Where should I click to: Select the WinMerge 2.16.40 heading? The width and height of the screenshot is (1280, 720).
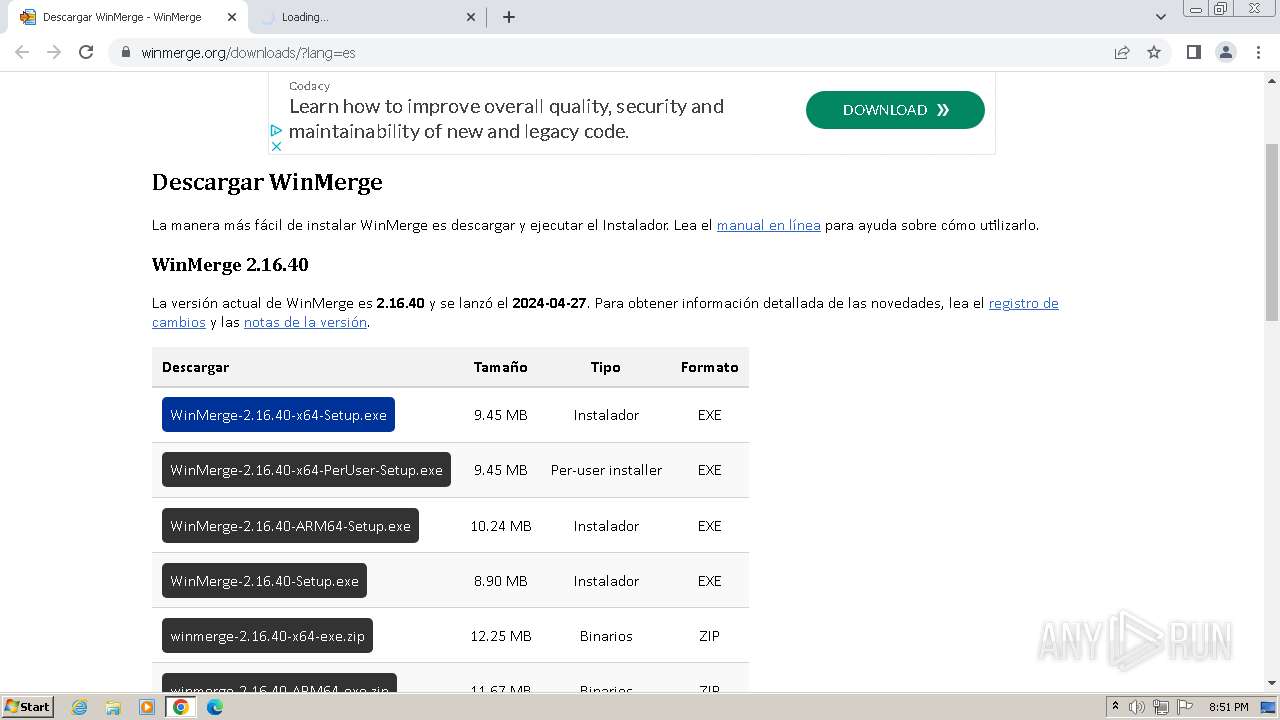pos(230,265)
